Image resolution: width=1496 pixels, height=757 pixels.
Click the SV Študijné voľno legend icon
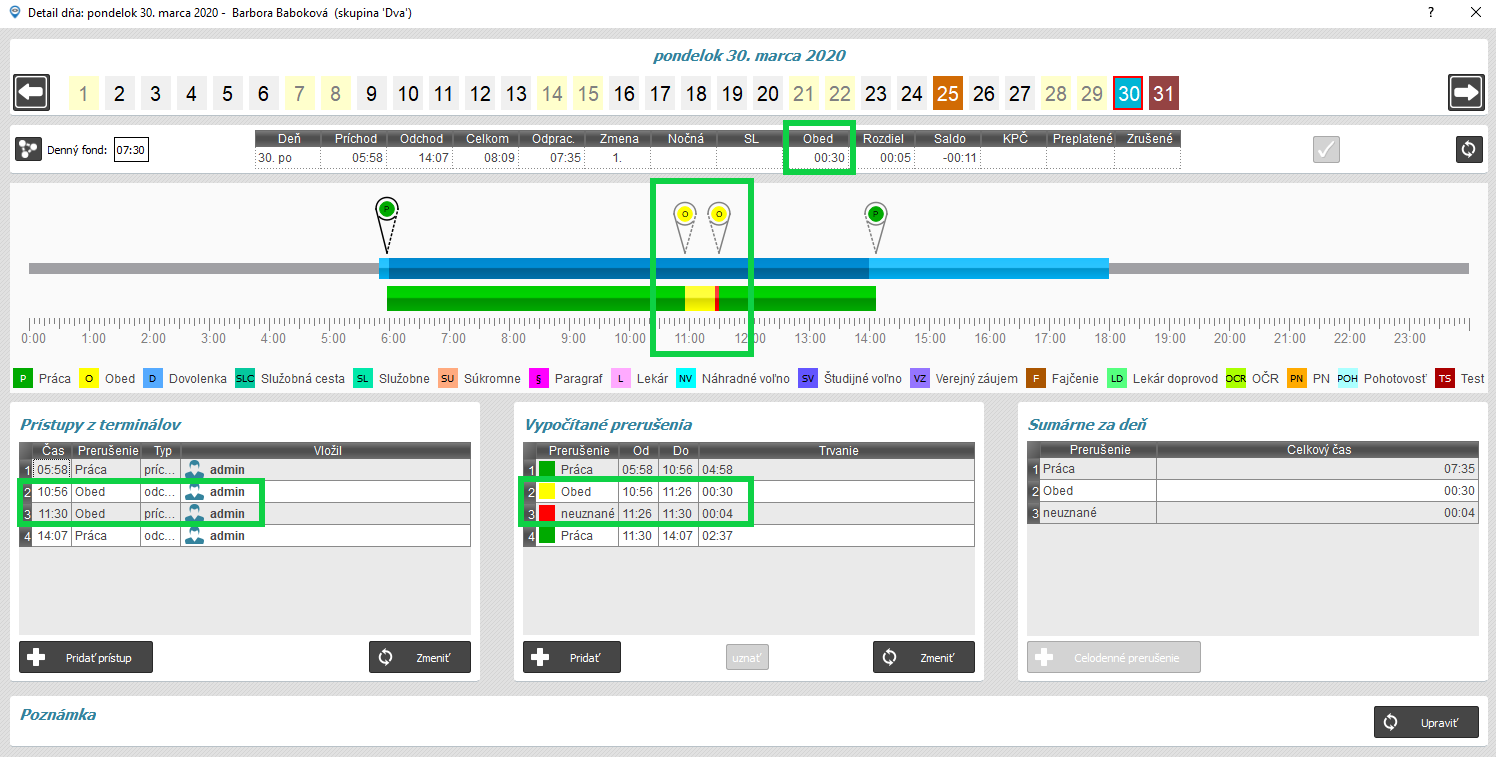coord(808,379)
